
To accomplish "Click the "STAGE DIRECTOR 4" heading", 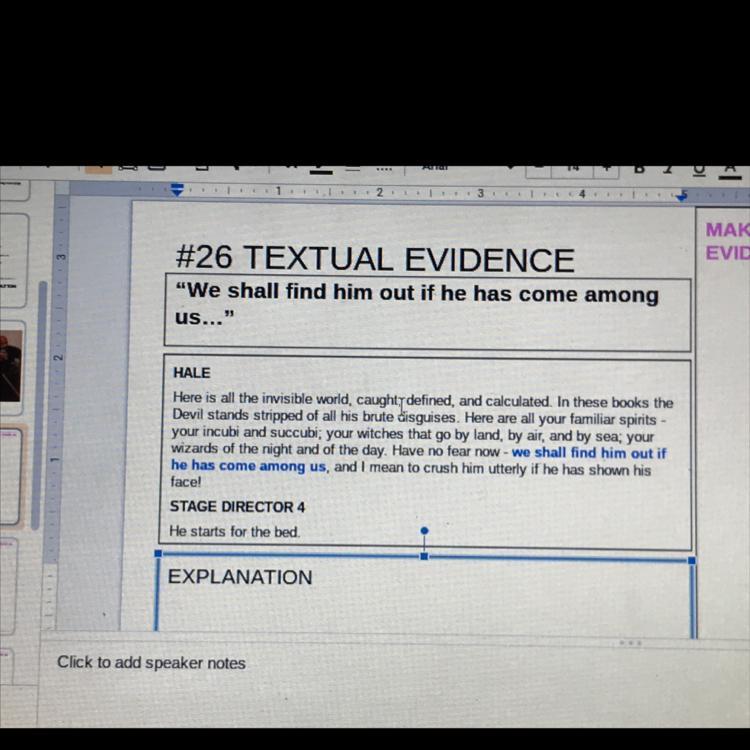I will point(237,507).
